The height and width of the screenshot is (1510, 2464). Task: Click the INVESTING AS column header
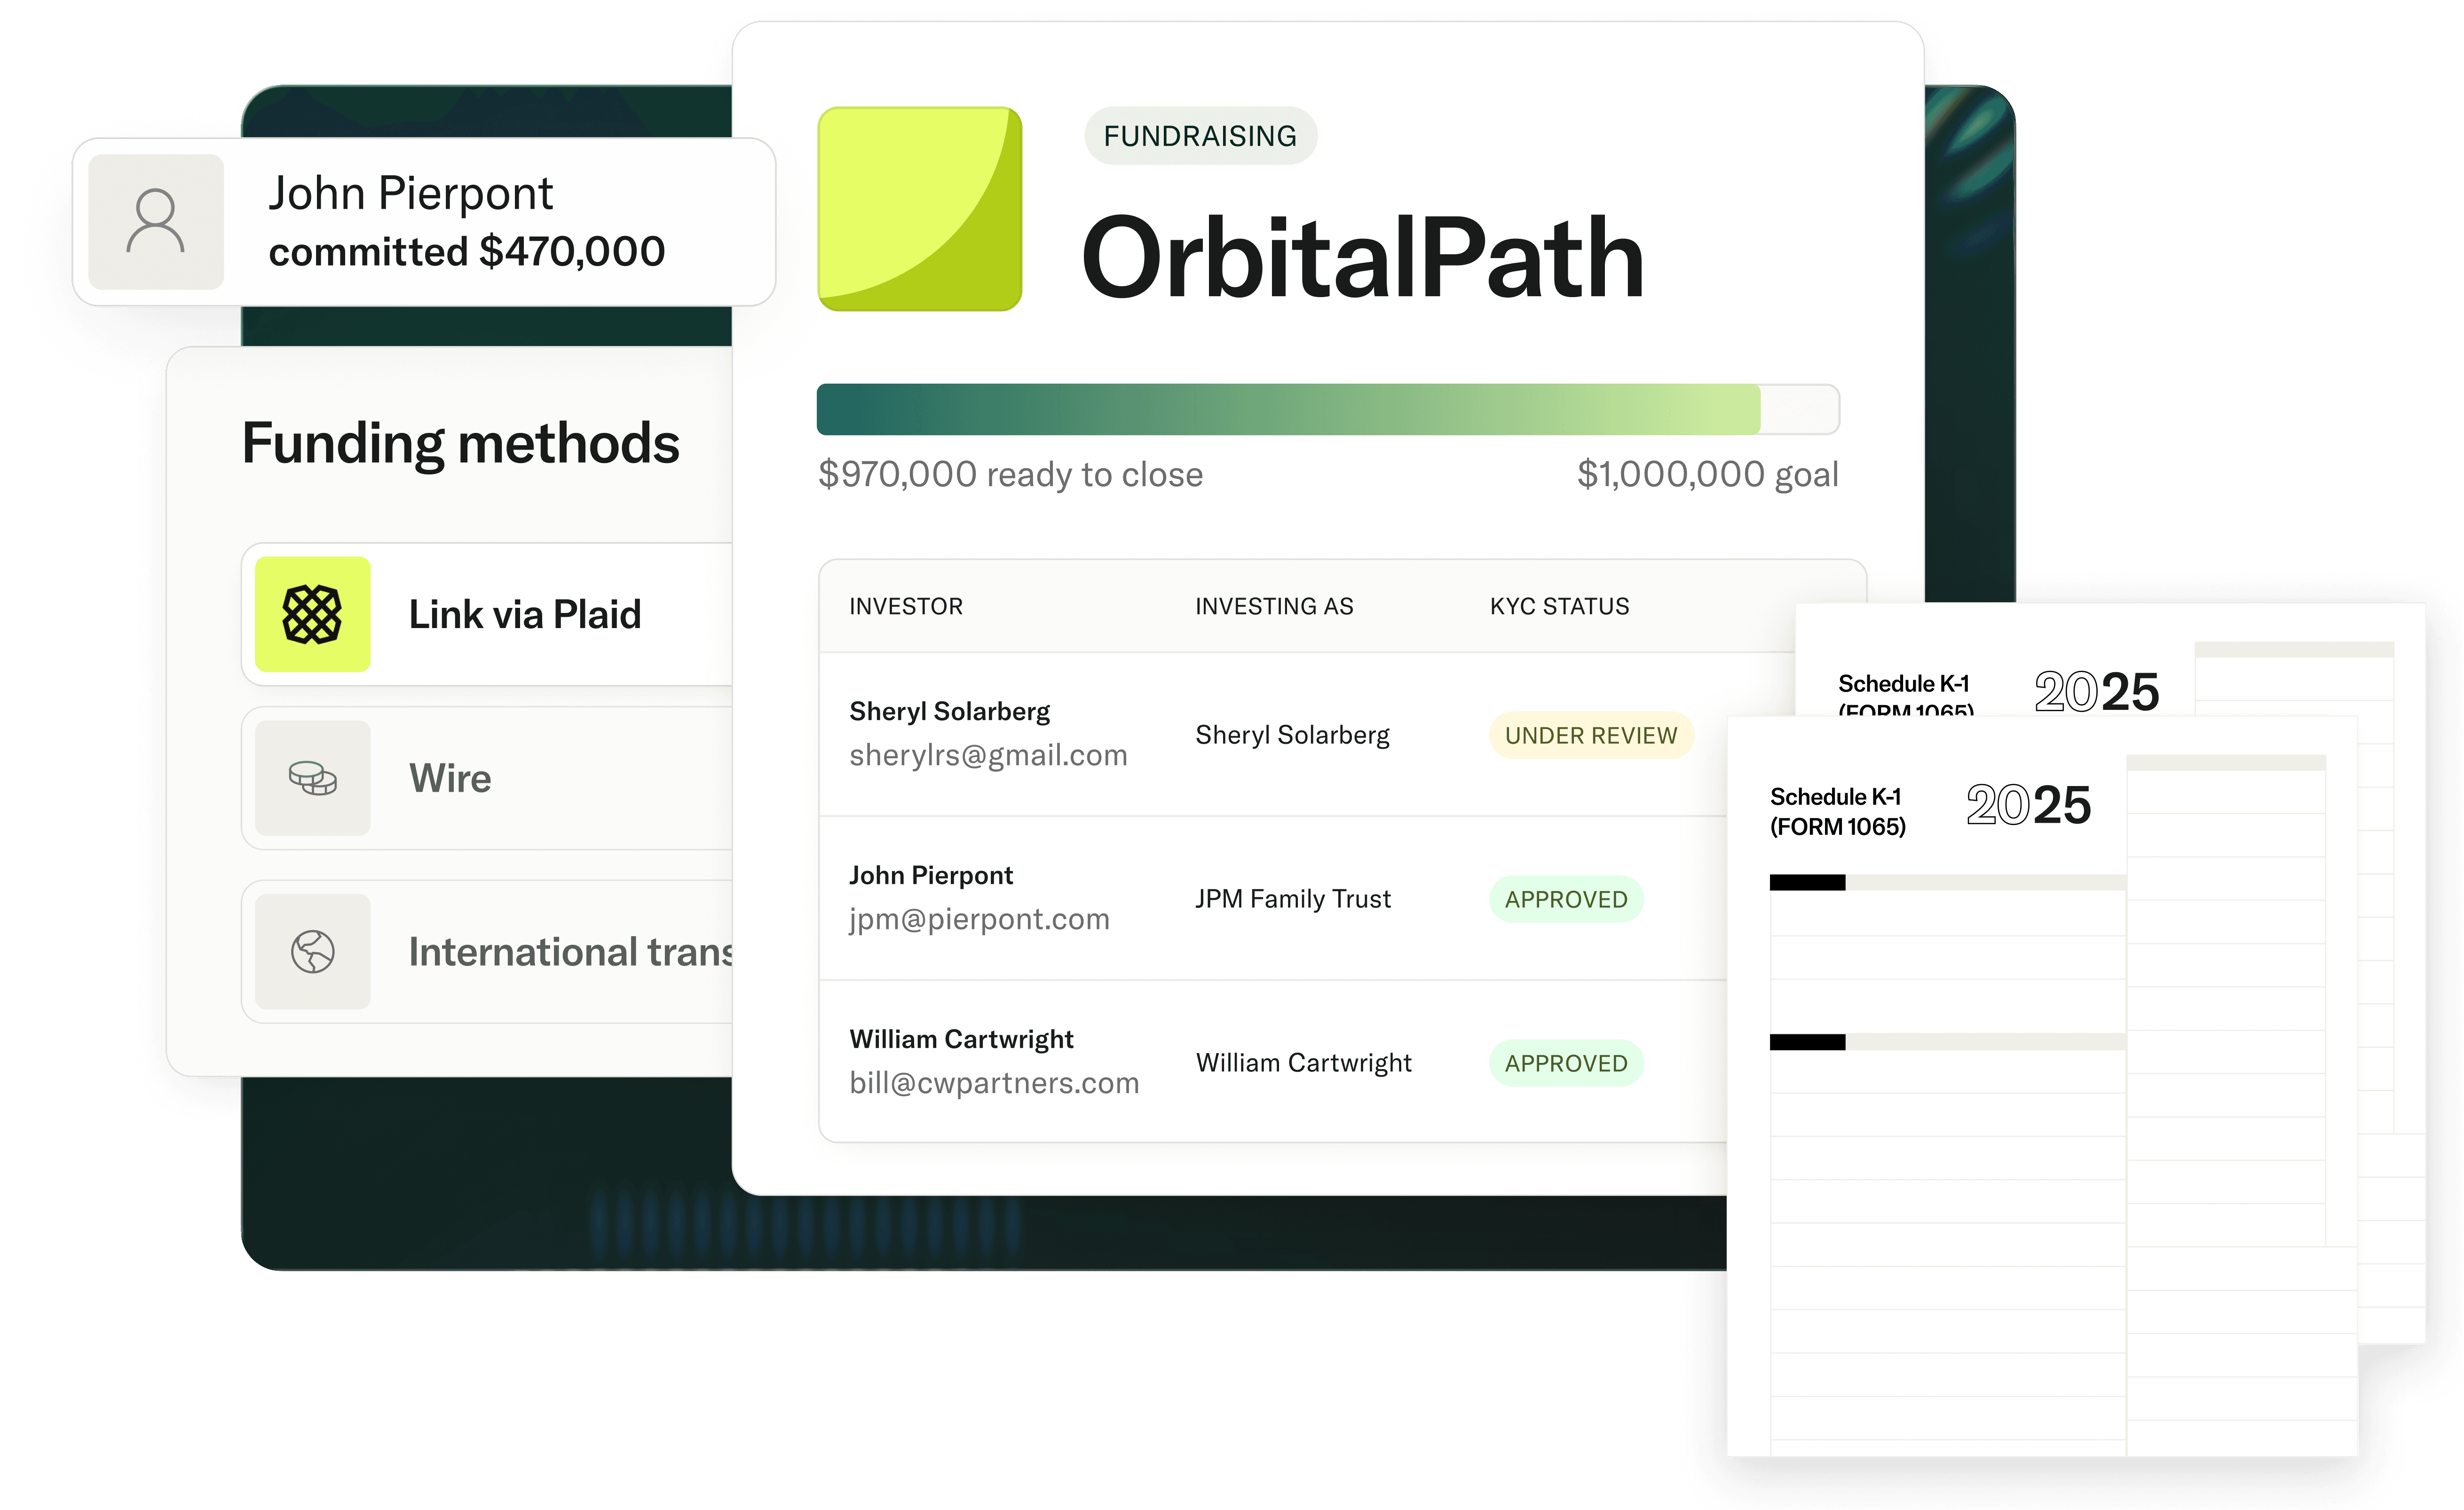point(1273,606)
